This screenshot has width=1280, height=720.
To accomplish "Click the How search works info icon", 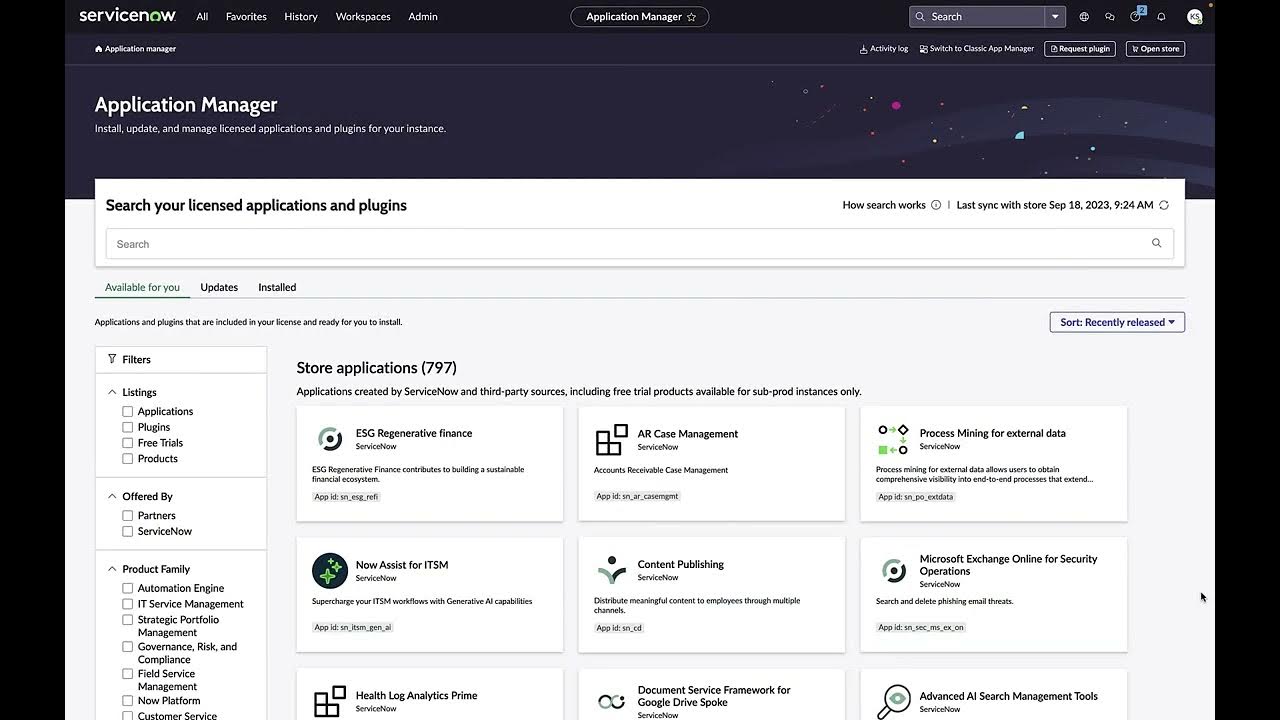I will pos(936,205).
